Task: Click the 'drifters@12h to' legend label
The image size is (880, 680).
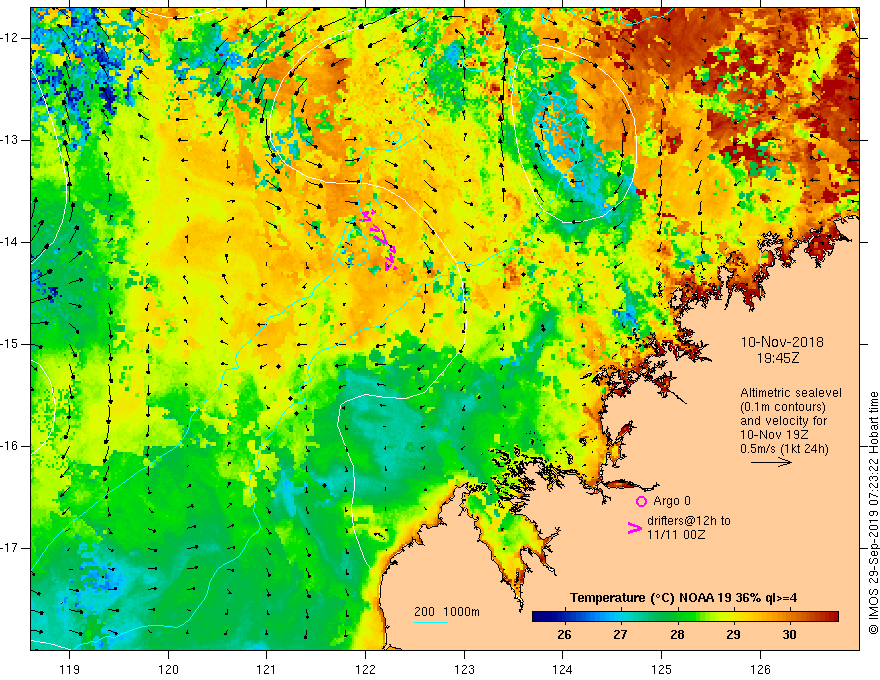Action: coord(689,521)
